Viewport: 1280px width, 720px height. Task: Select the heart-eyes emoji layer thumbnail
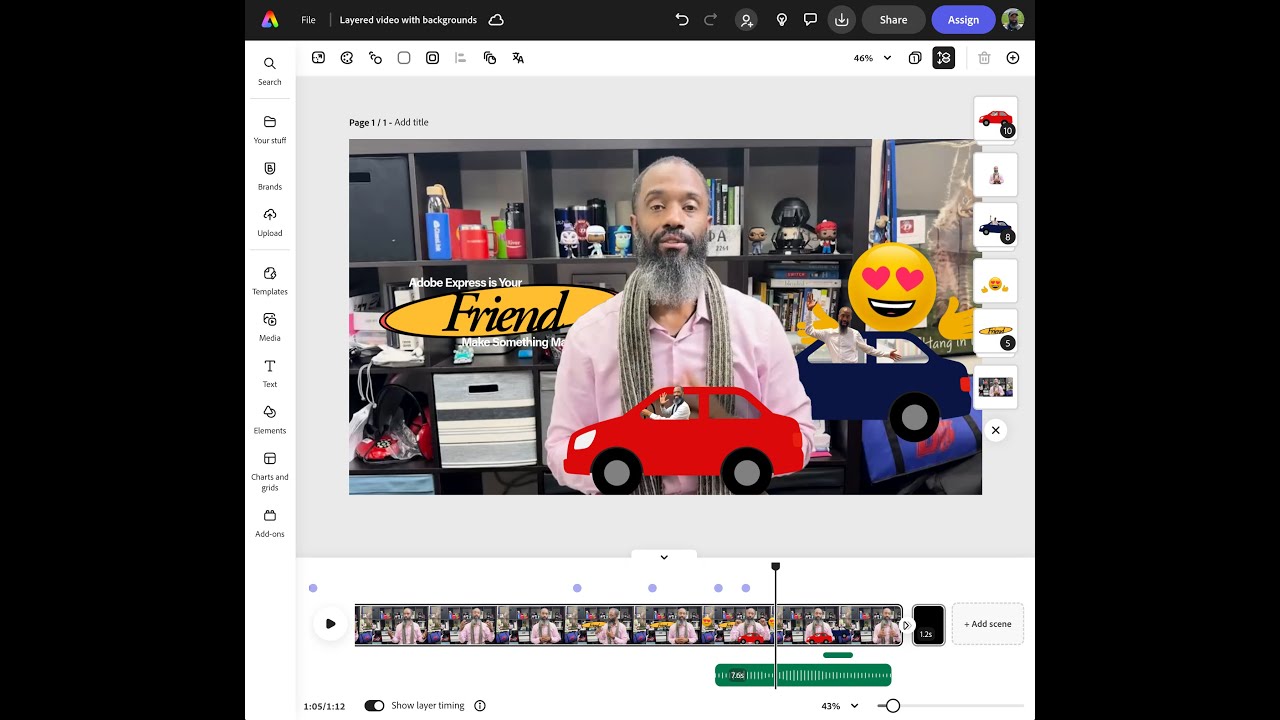[x=996, y=283]
